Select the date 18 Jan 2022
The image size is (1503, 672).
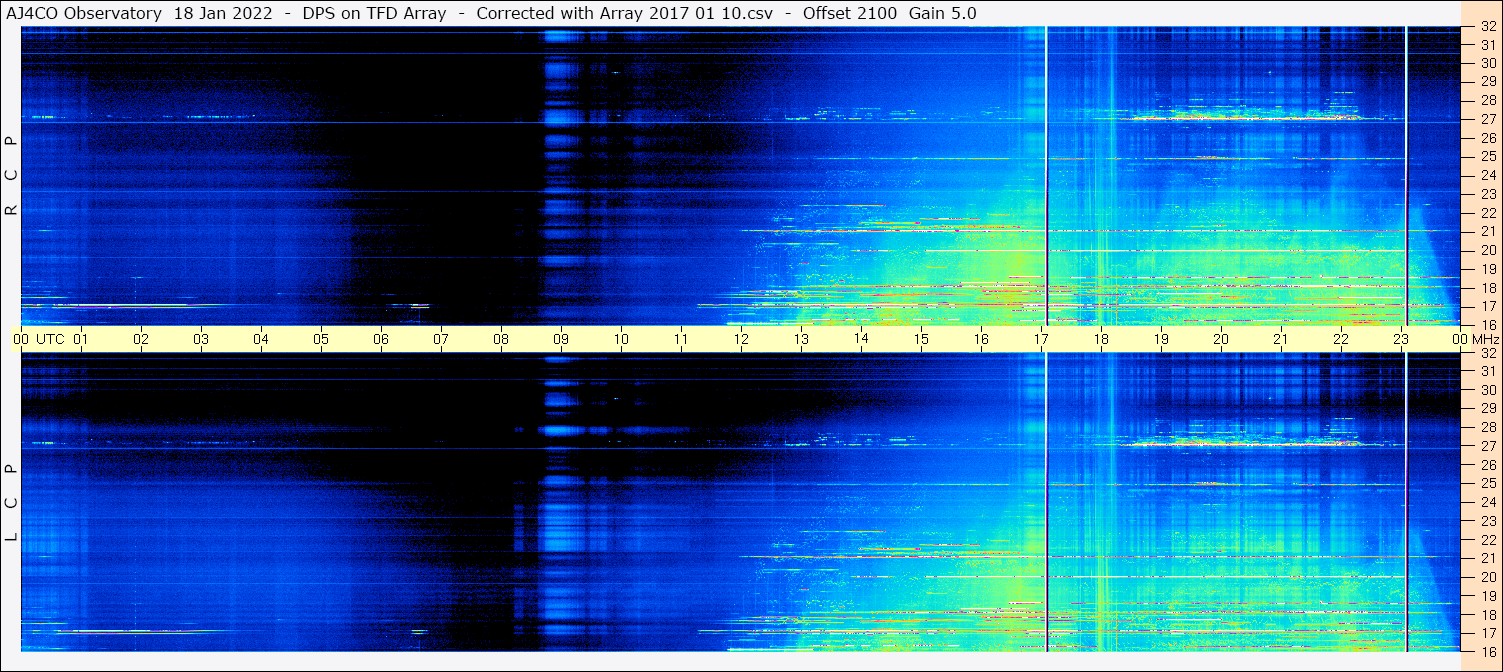221,13
